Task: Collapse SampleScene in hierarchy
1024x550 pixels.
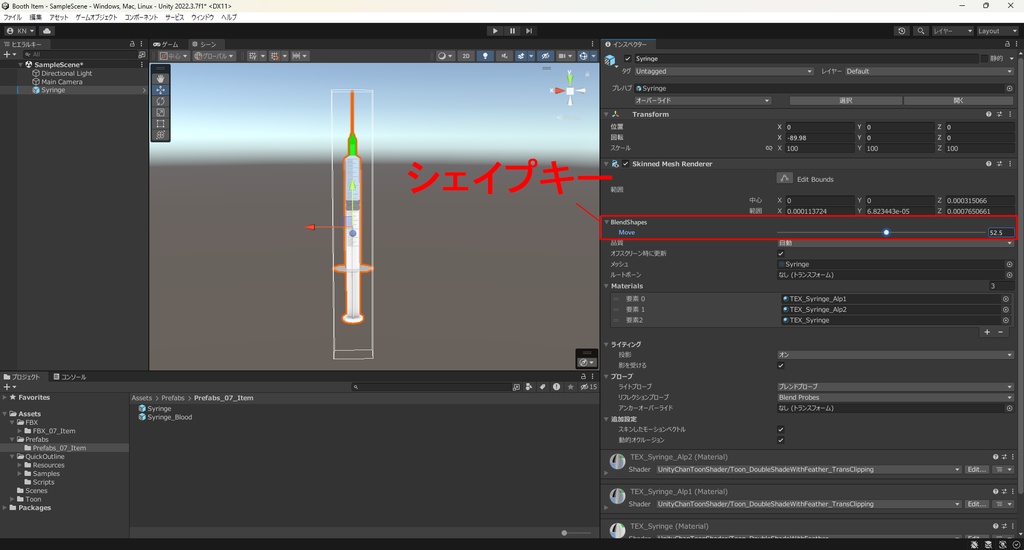Action: pyautogui.click(x=21, y=65)
